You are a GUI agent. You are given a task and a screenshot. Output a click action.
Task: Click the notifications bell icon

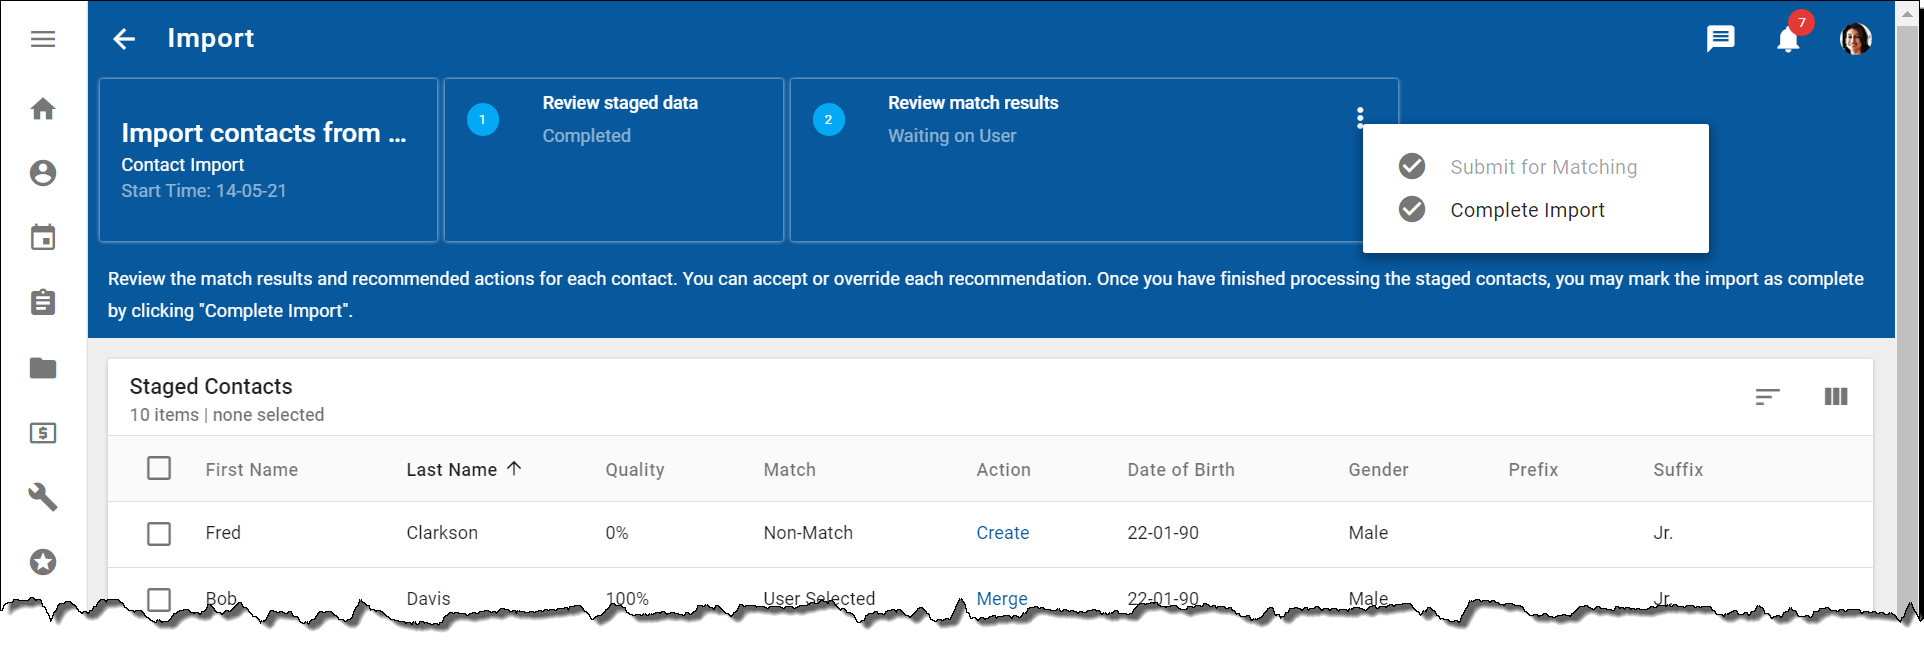(x=1787, y=40)
